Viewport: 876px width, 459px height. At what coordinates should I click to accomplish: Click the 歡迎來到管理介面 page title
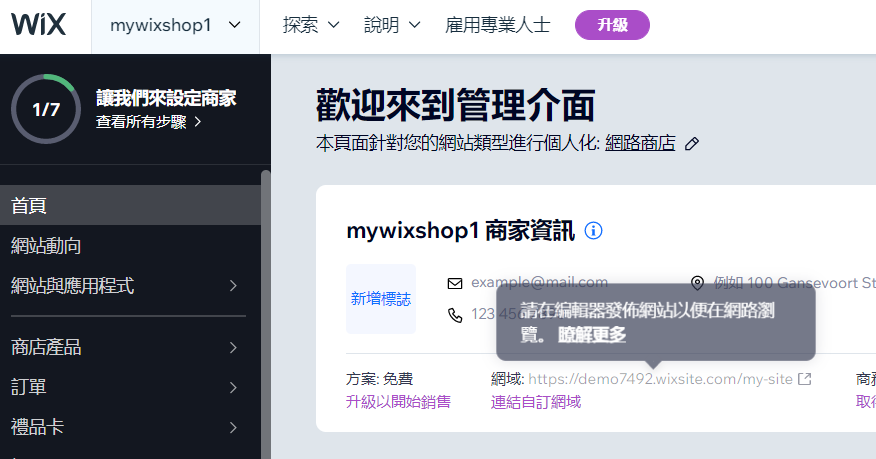click(455, 105)
